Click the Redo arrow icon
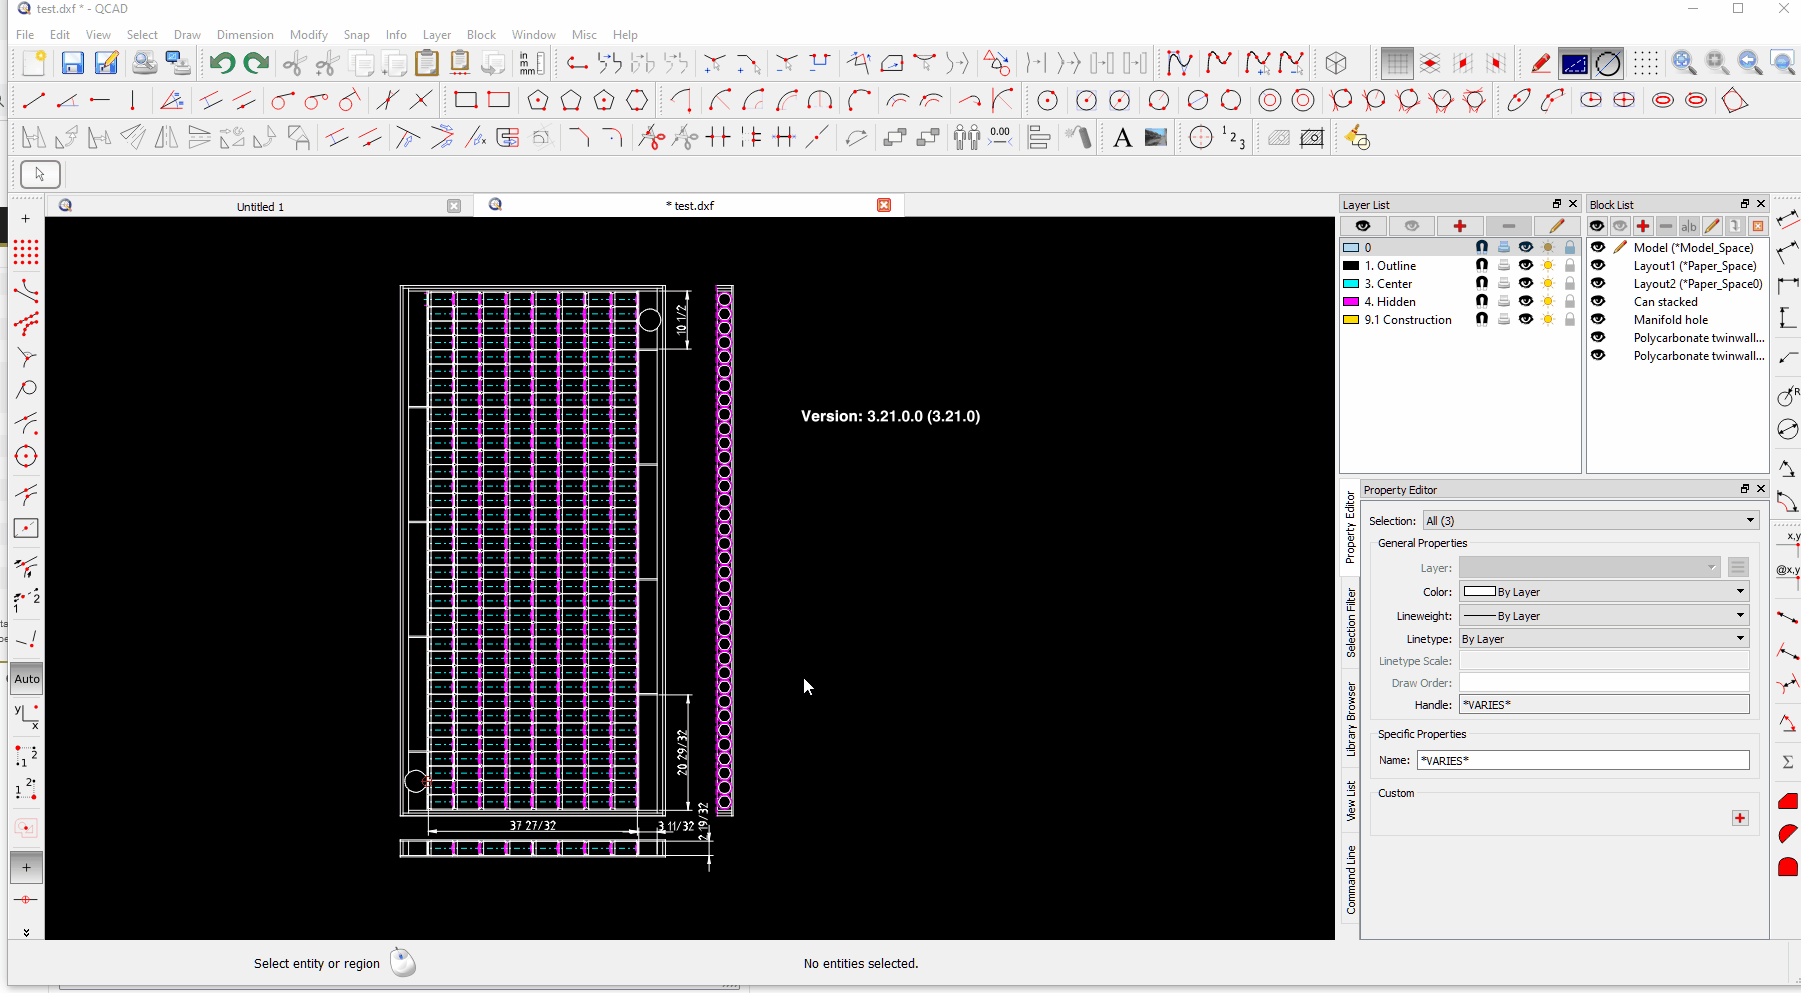The width and height of the screenshot is (1801, 993). pos(256,64)
